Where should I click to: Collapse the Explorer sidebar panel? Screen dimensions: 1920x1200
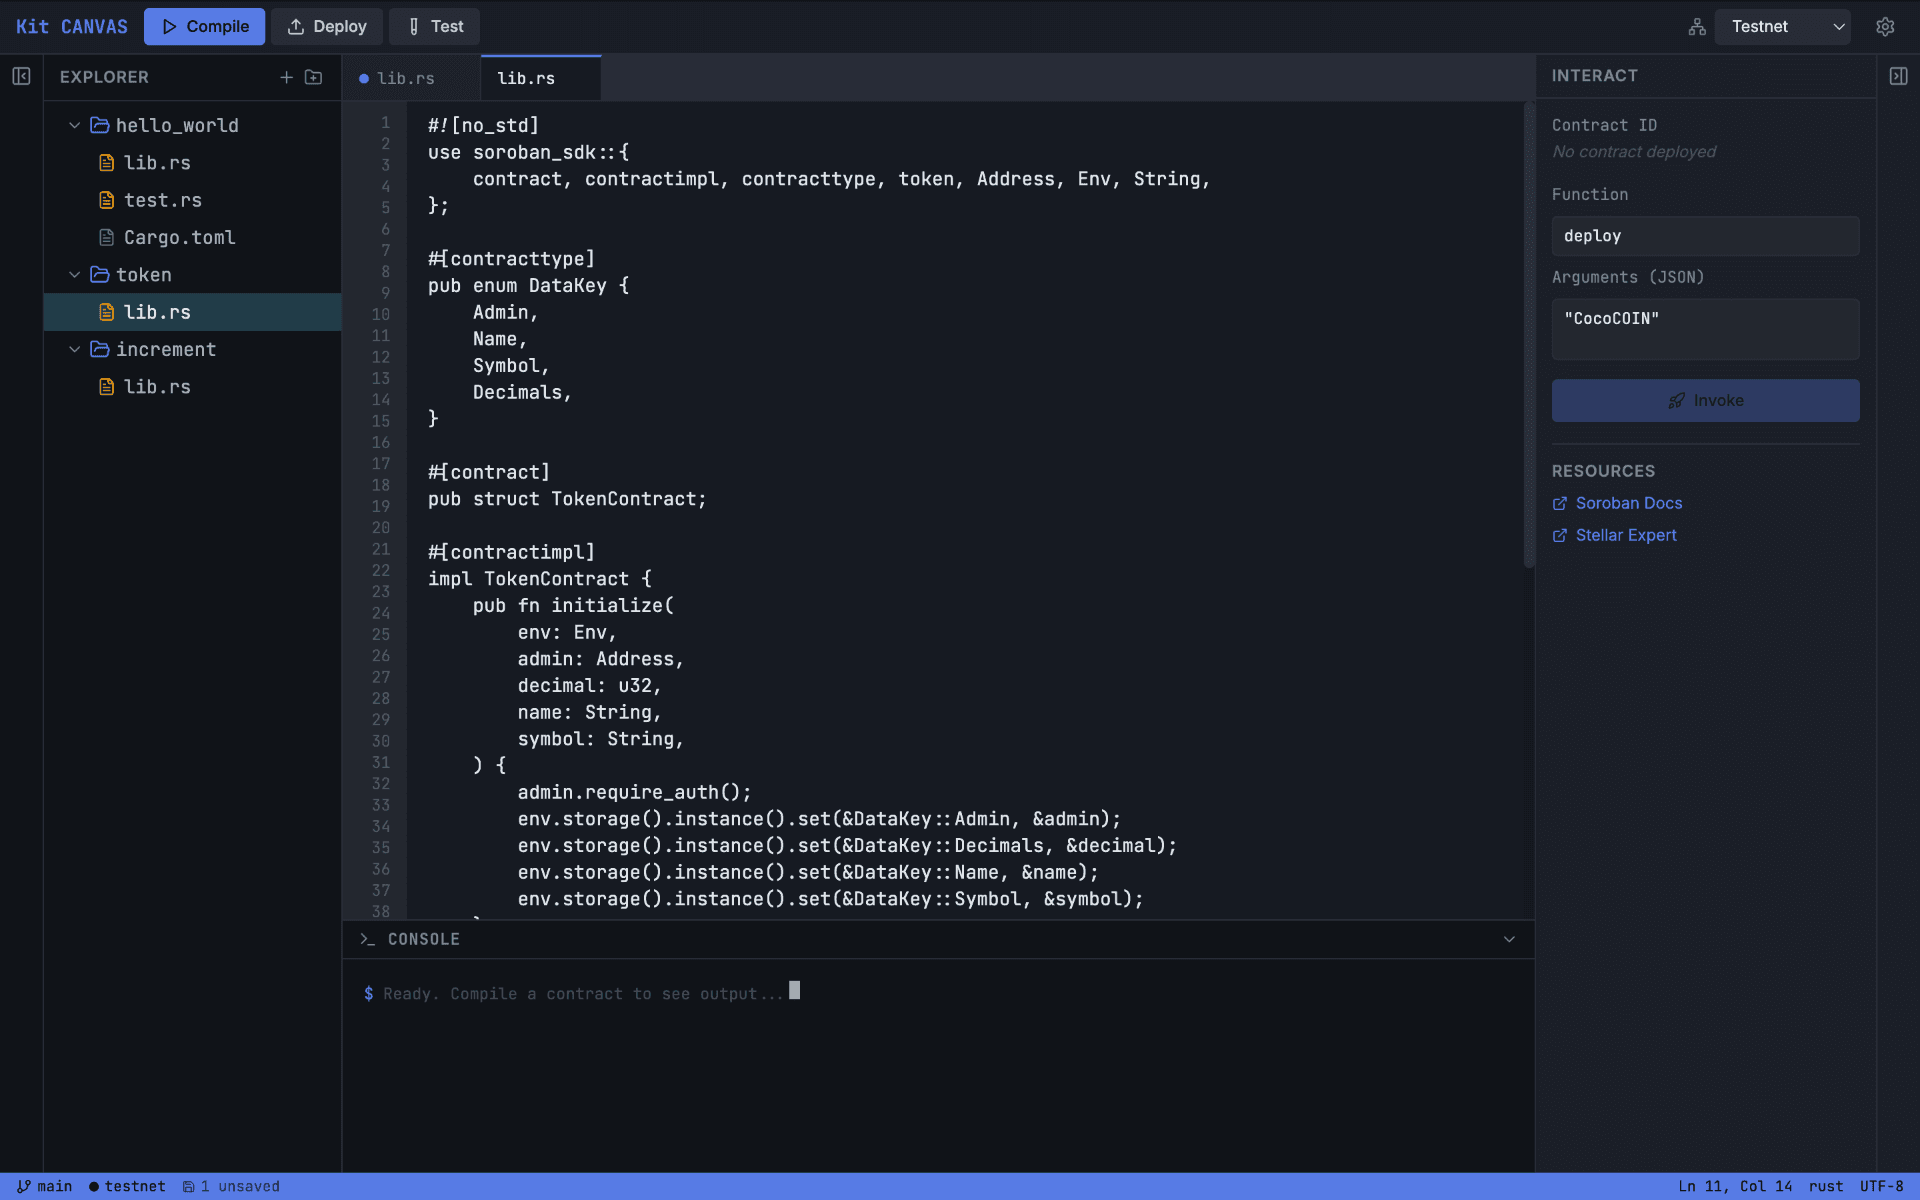(21, 76)
